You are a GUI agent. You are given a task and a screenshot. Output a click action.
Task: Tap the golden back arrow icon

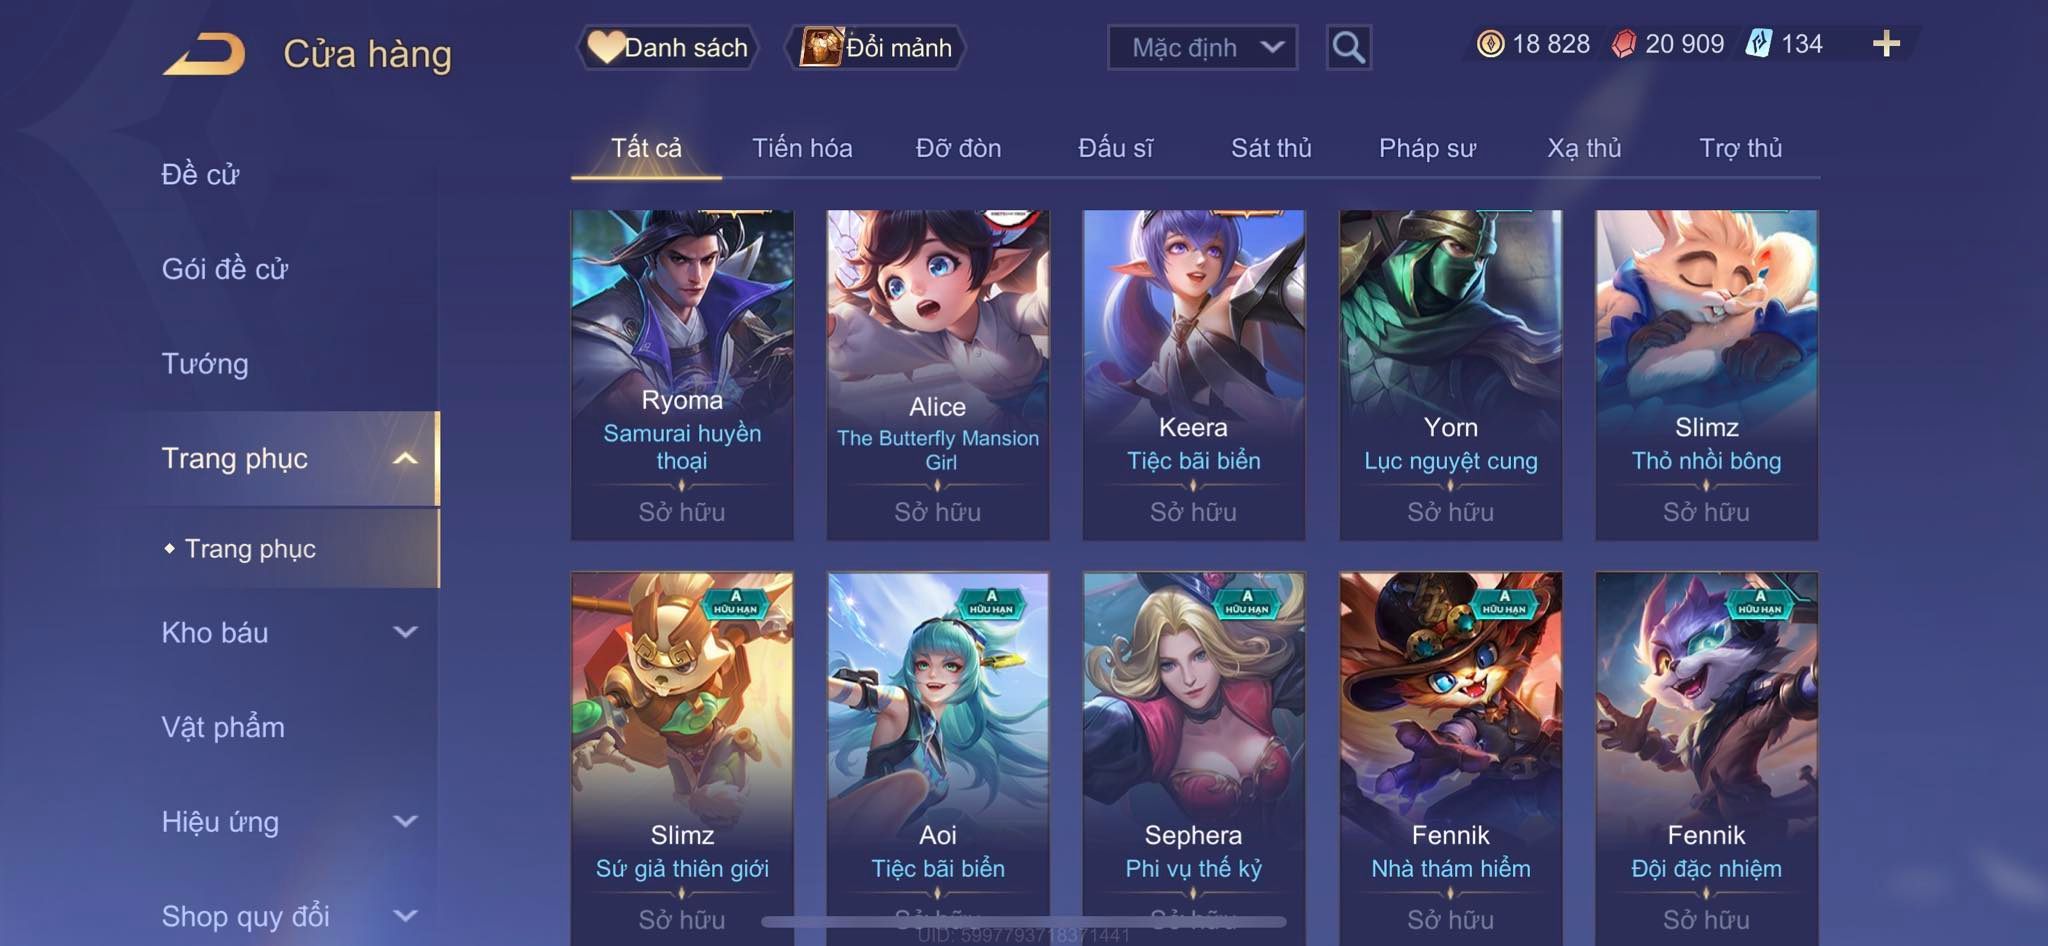205,54
